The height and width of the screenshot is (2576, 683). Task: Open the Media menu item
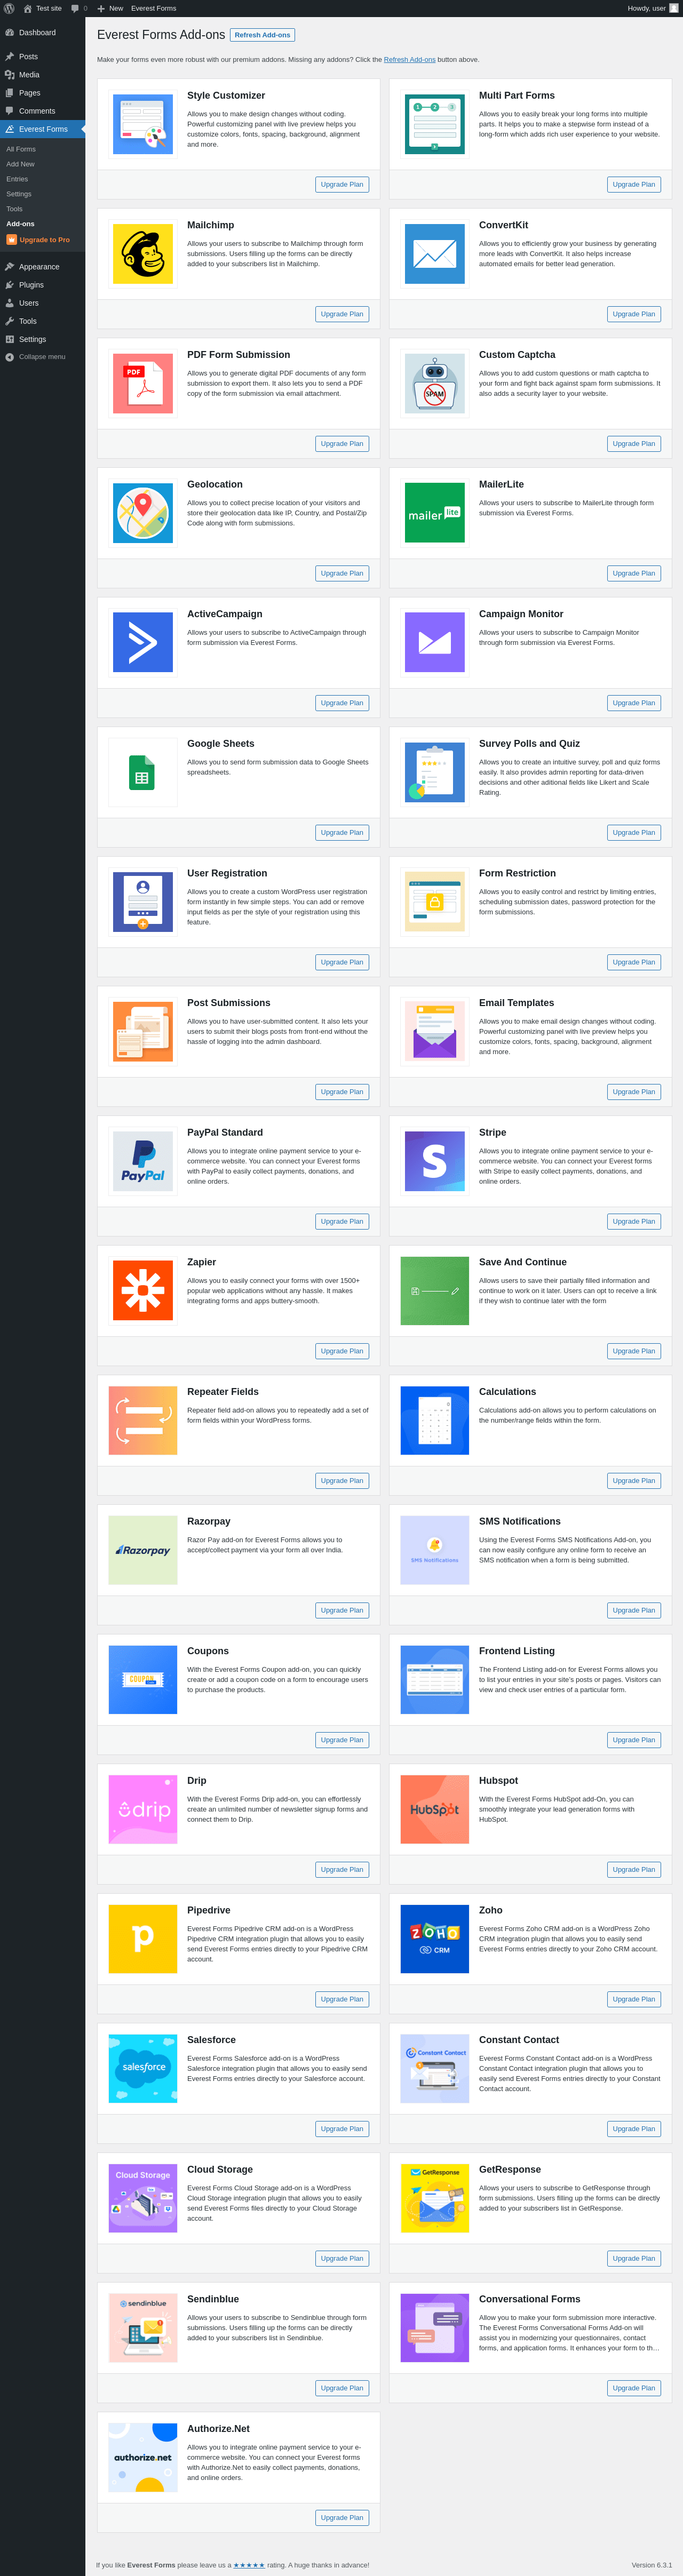[x=42, y=75]
